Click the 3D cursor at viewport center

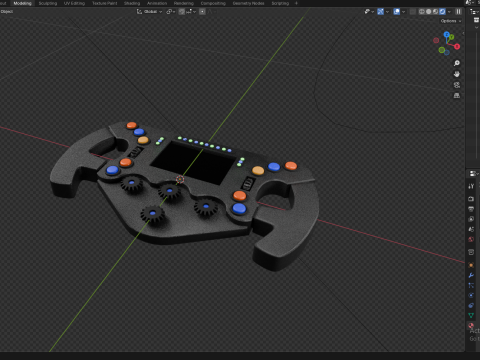pyautogui.click(x=180, y=179)
